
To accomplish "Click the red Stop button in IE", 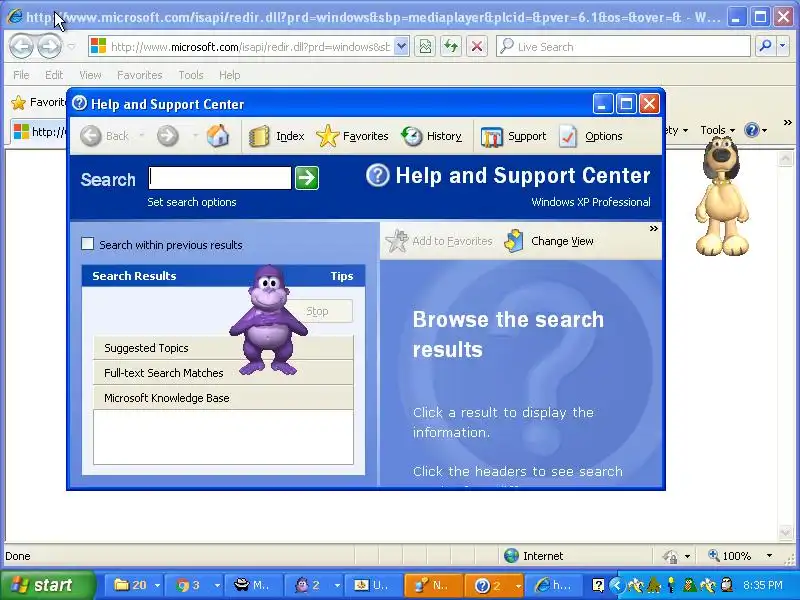I will coord(477,47).
